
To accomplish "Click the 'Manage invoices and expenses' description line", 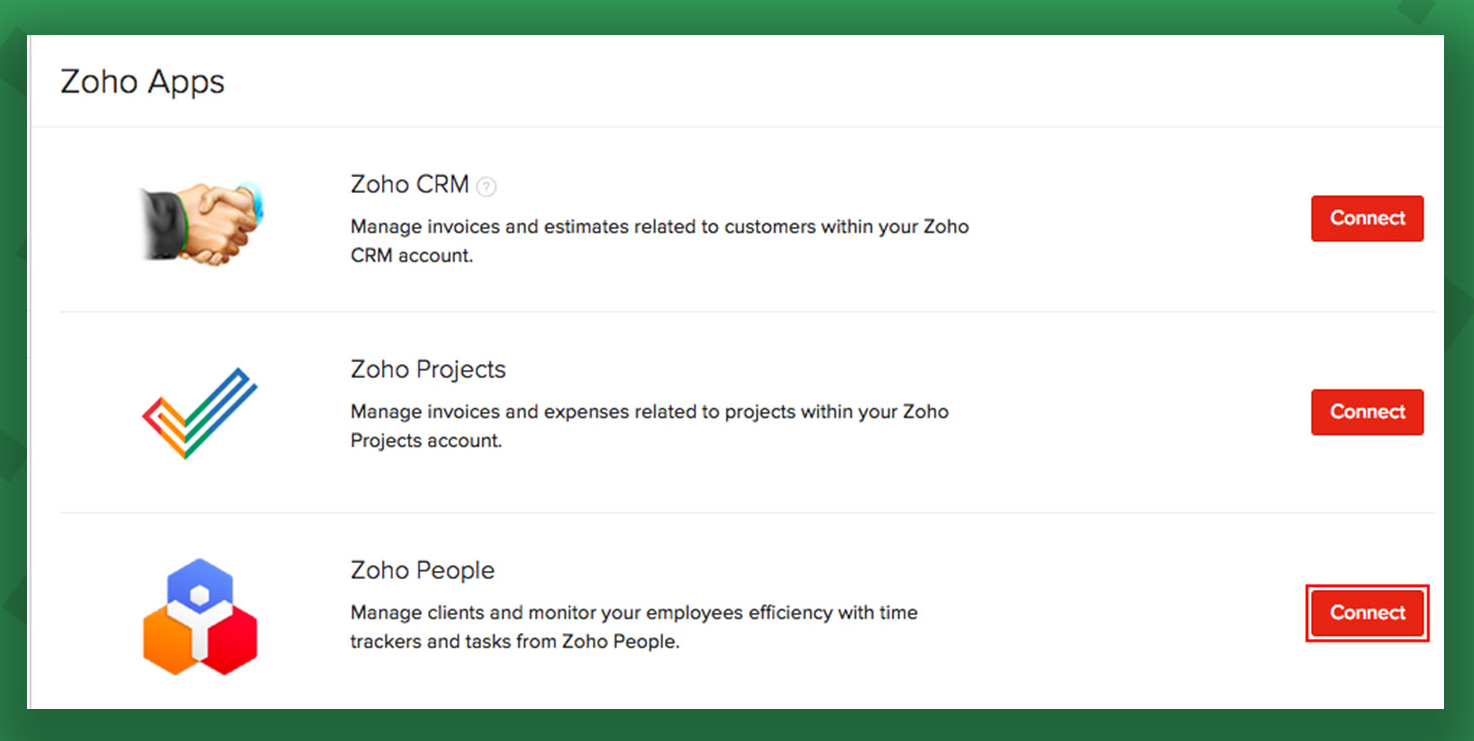I will point(649,412).
